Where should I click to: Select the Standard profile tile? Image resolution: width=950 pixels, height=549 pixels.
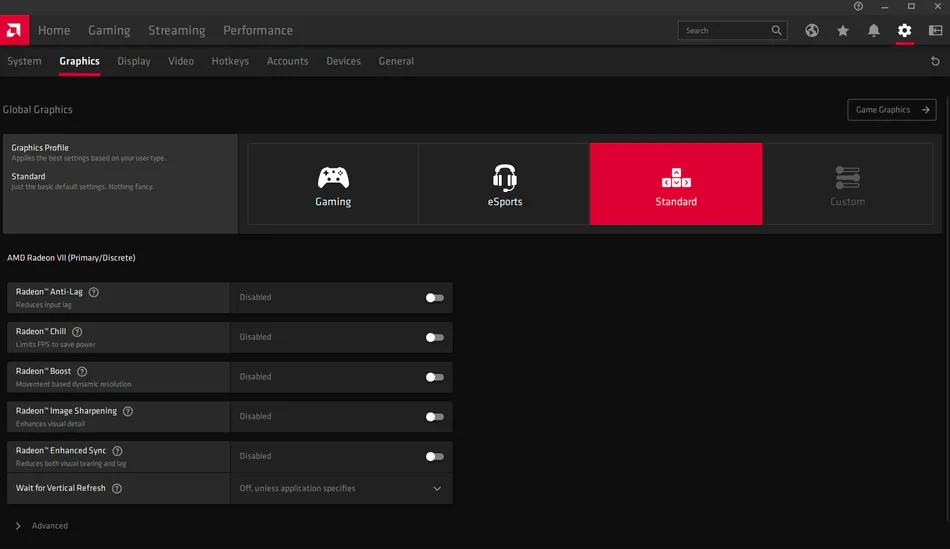(676, 184)
